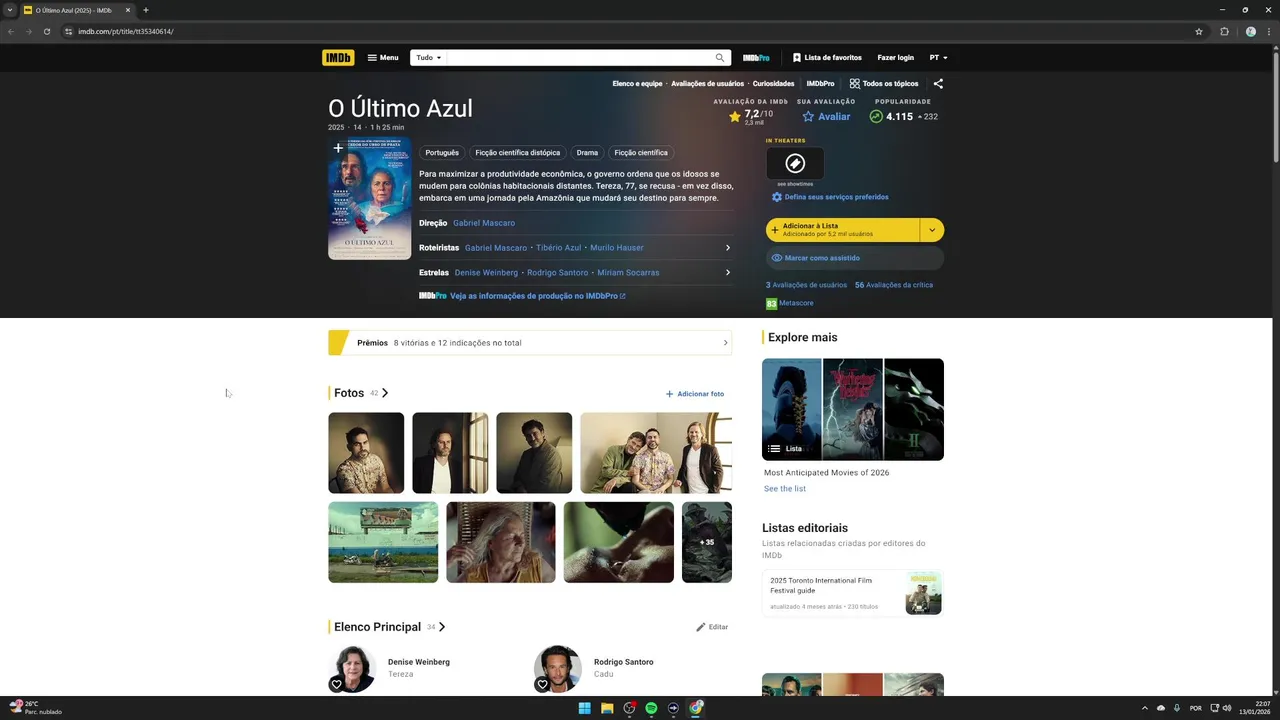Select the Ficção científica chip
This screenshot has width=1280, height=720.
pos(641,153)
